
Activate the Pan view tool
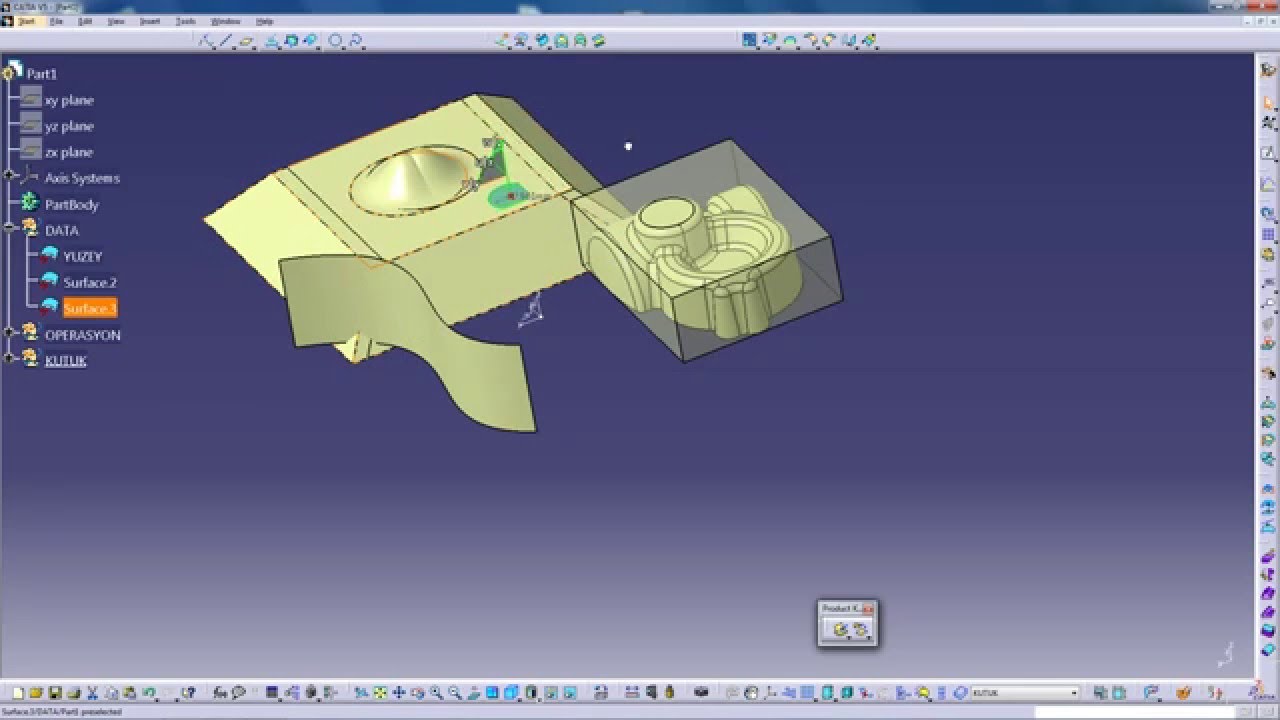click(x=398, y=692)
